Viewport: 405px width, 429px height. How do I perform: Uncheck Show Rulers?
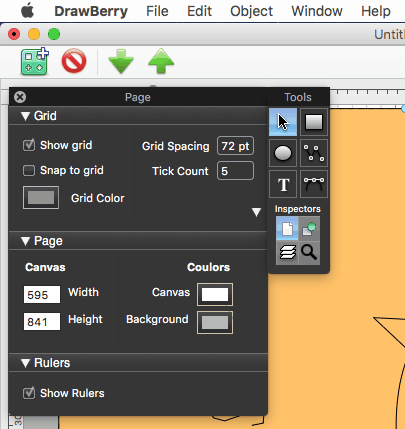pyautogui.click(x=29, y=393)
